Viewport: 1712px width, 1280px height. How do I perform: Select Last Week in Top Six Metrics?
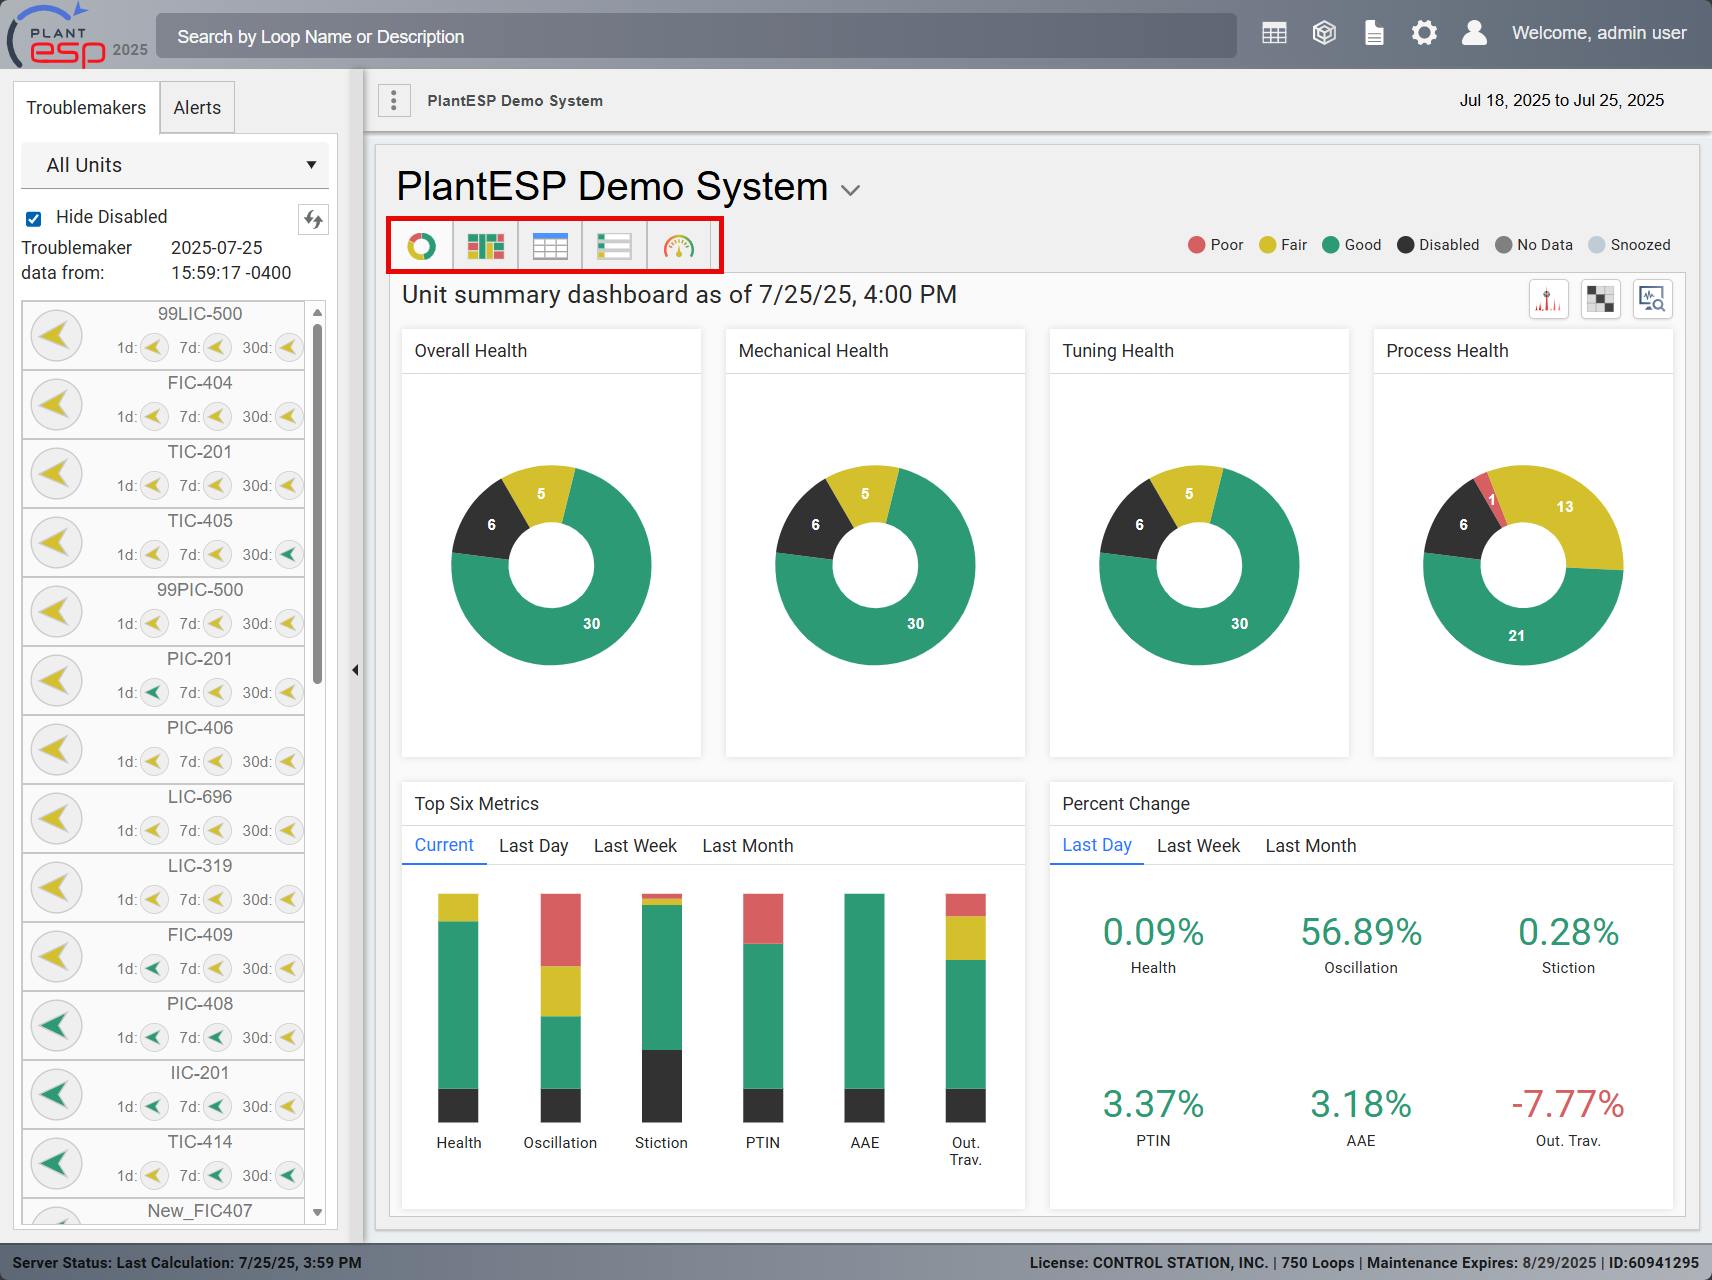click(x=635, y=846)
